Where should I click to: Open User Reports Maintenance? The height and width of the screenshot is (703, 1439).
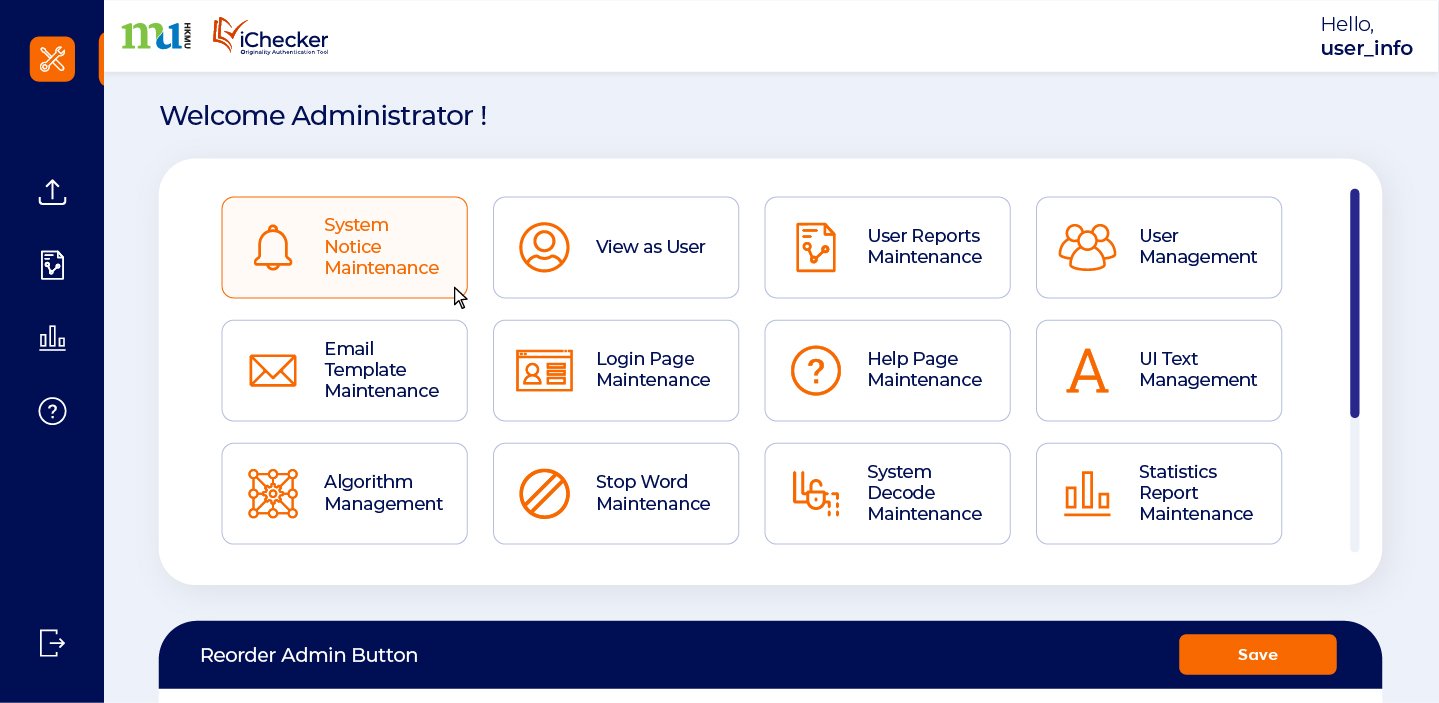click(x=888, y=247)
